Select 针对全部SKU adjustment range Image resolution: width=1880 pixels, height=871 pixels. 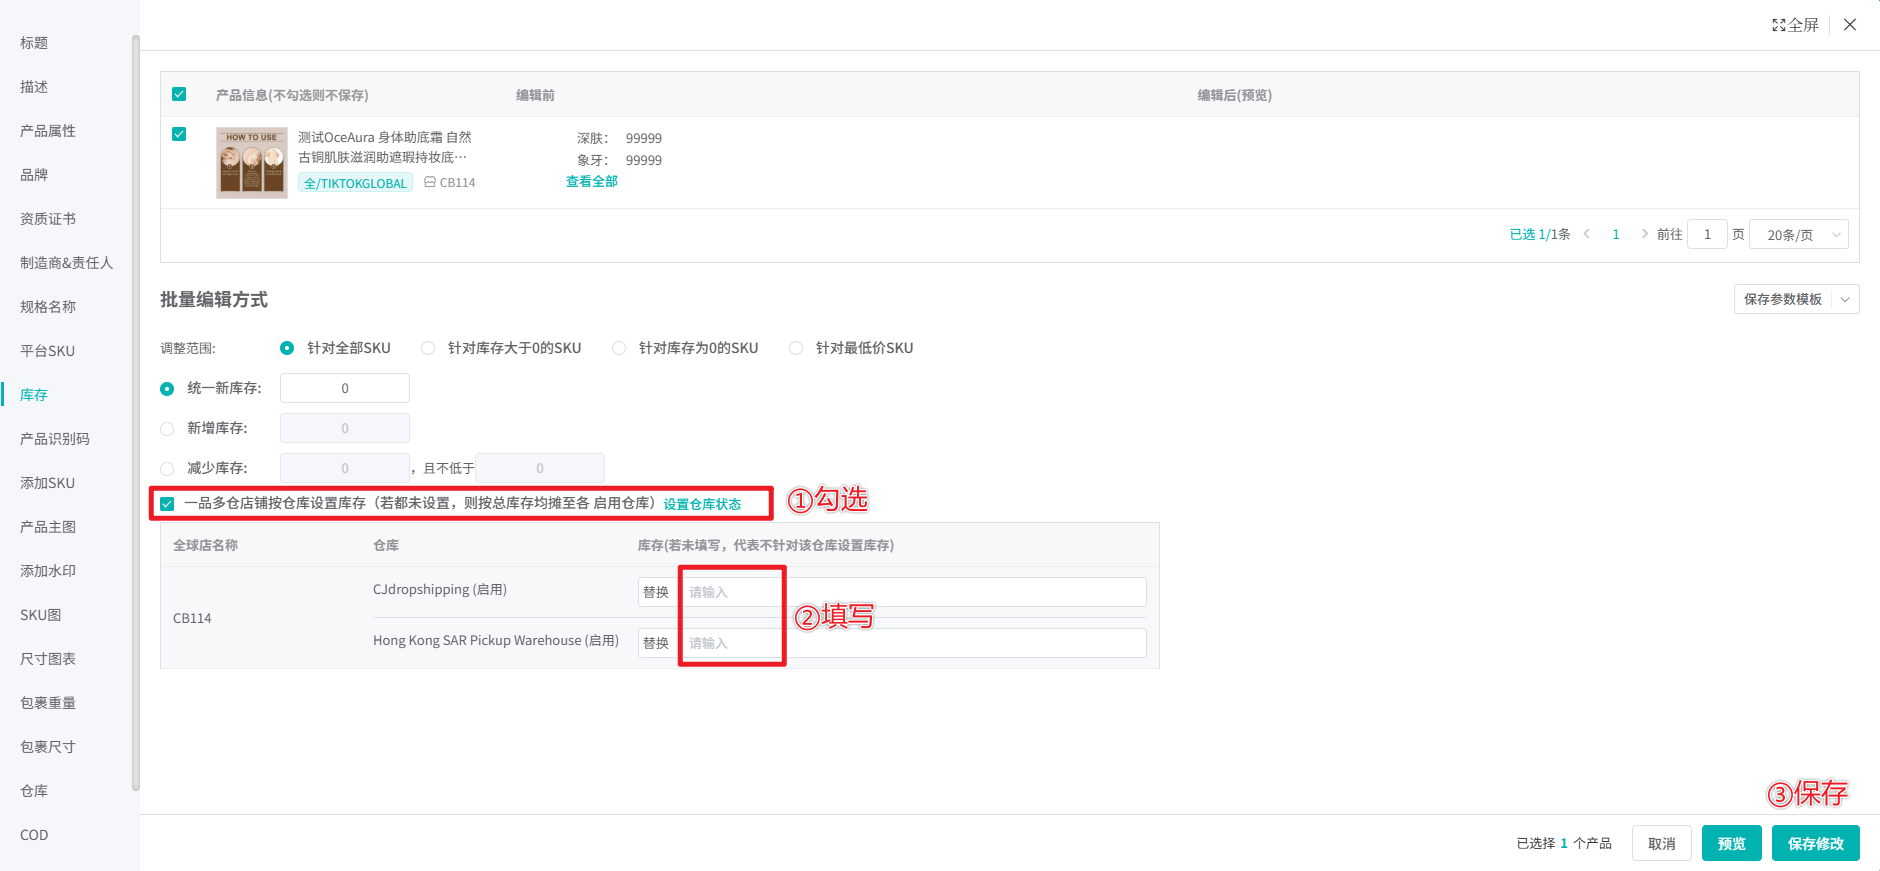coord(287,348)
